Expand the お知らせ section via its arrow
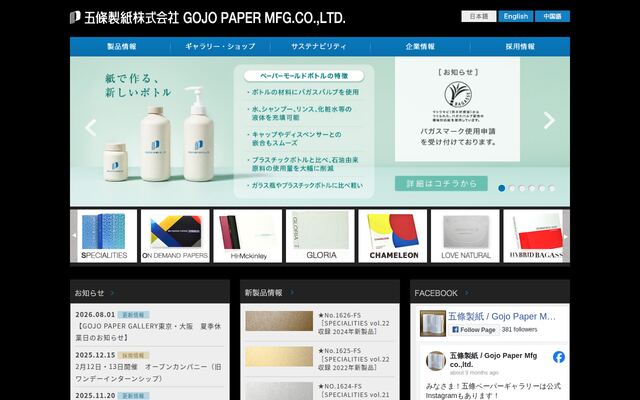This screenshot has width=640, height=400. pyautogui.click(x=112, y=293)
